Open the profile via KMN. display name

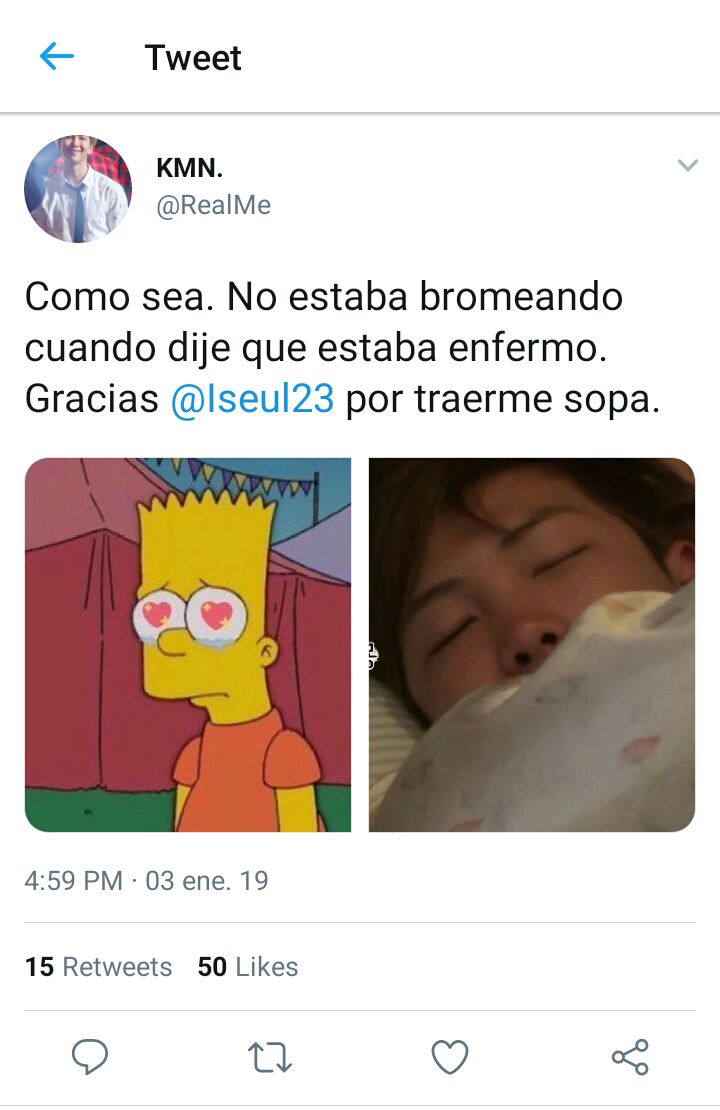pyautogui.click(x=190, y=168)
